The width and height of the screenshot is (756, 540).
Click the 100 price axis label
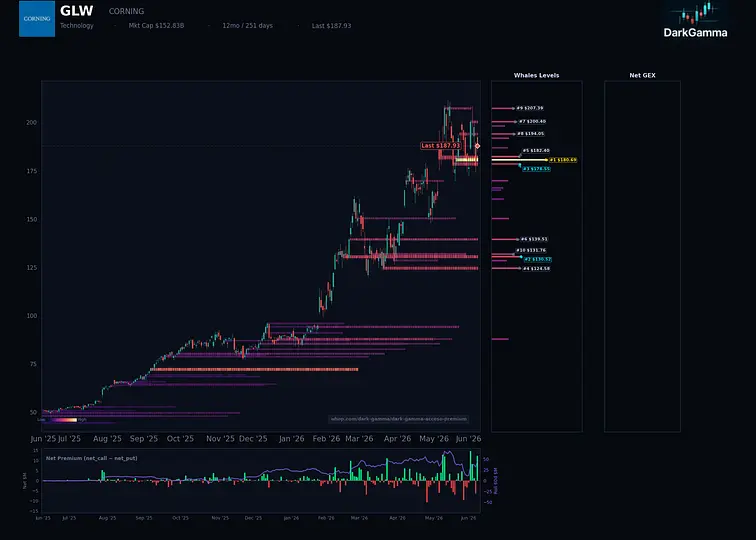pos(31,316)
